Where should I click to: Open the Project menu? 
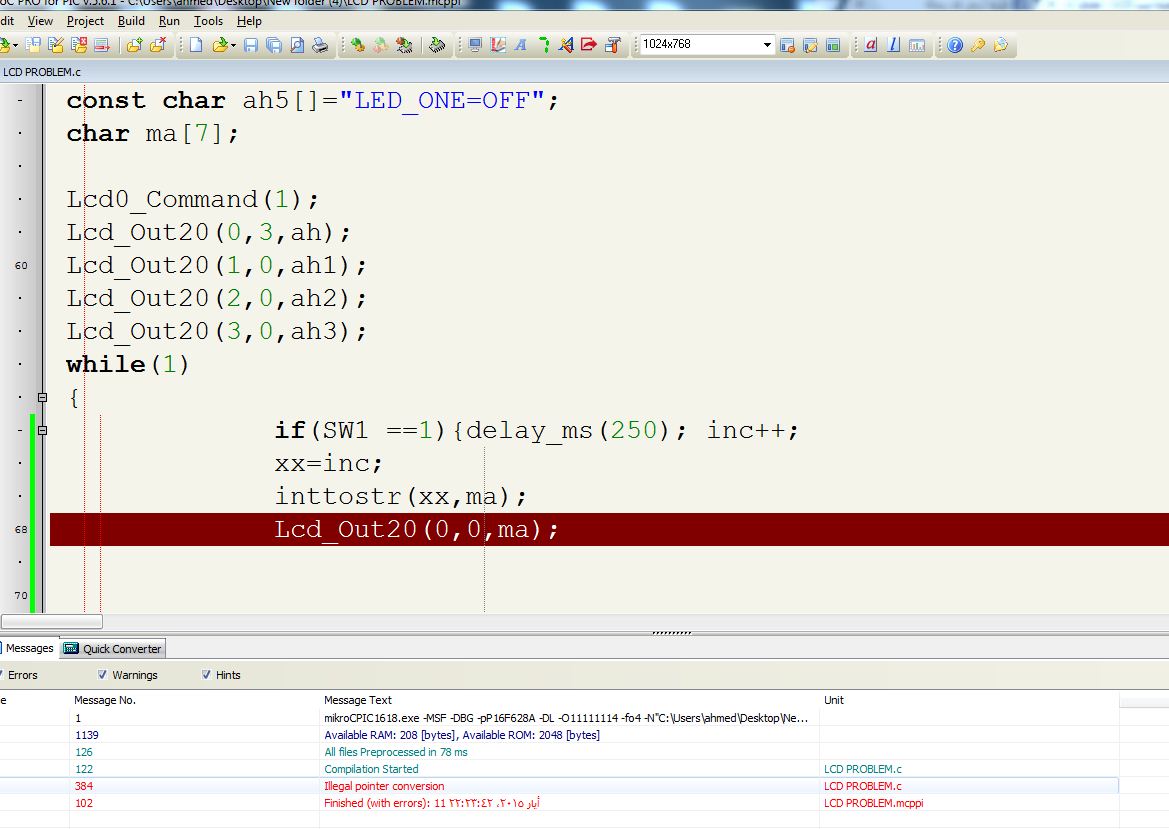coord(85,21)
